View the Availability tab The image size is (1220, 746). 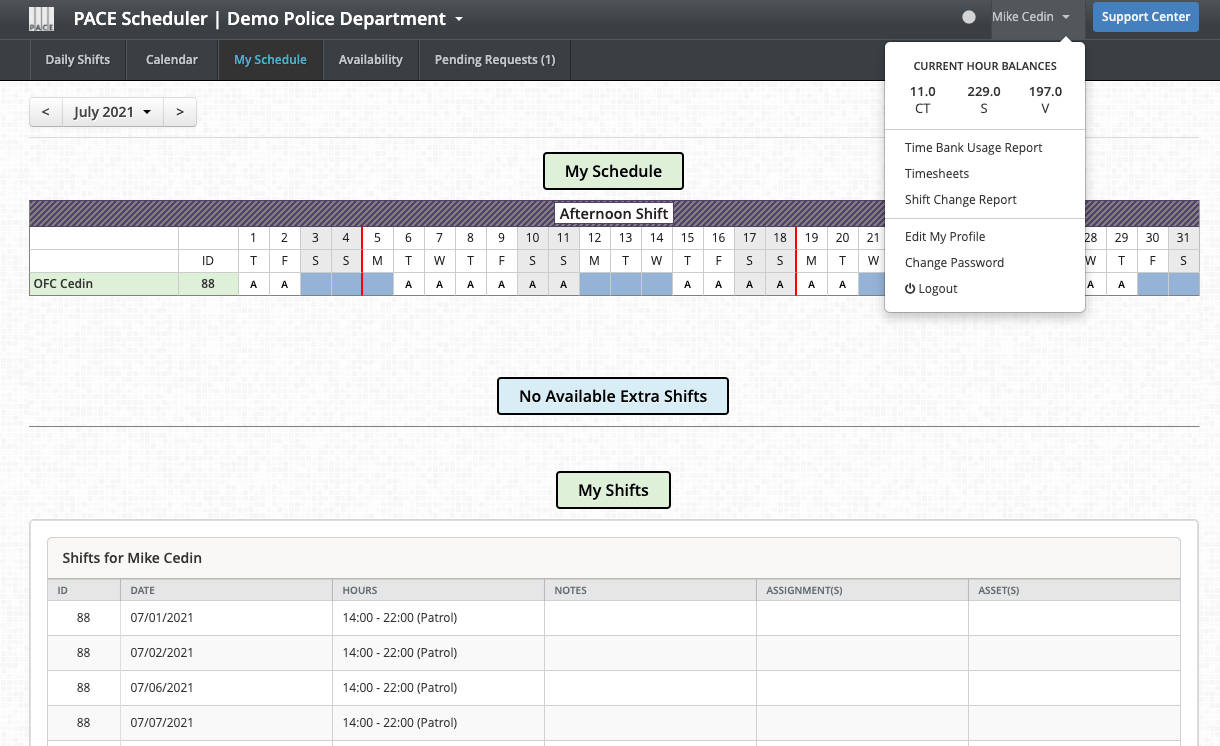[370, 60]
